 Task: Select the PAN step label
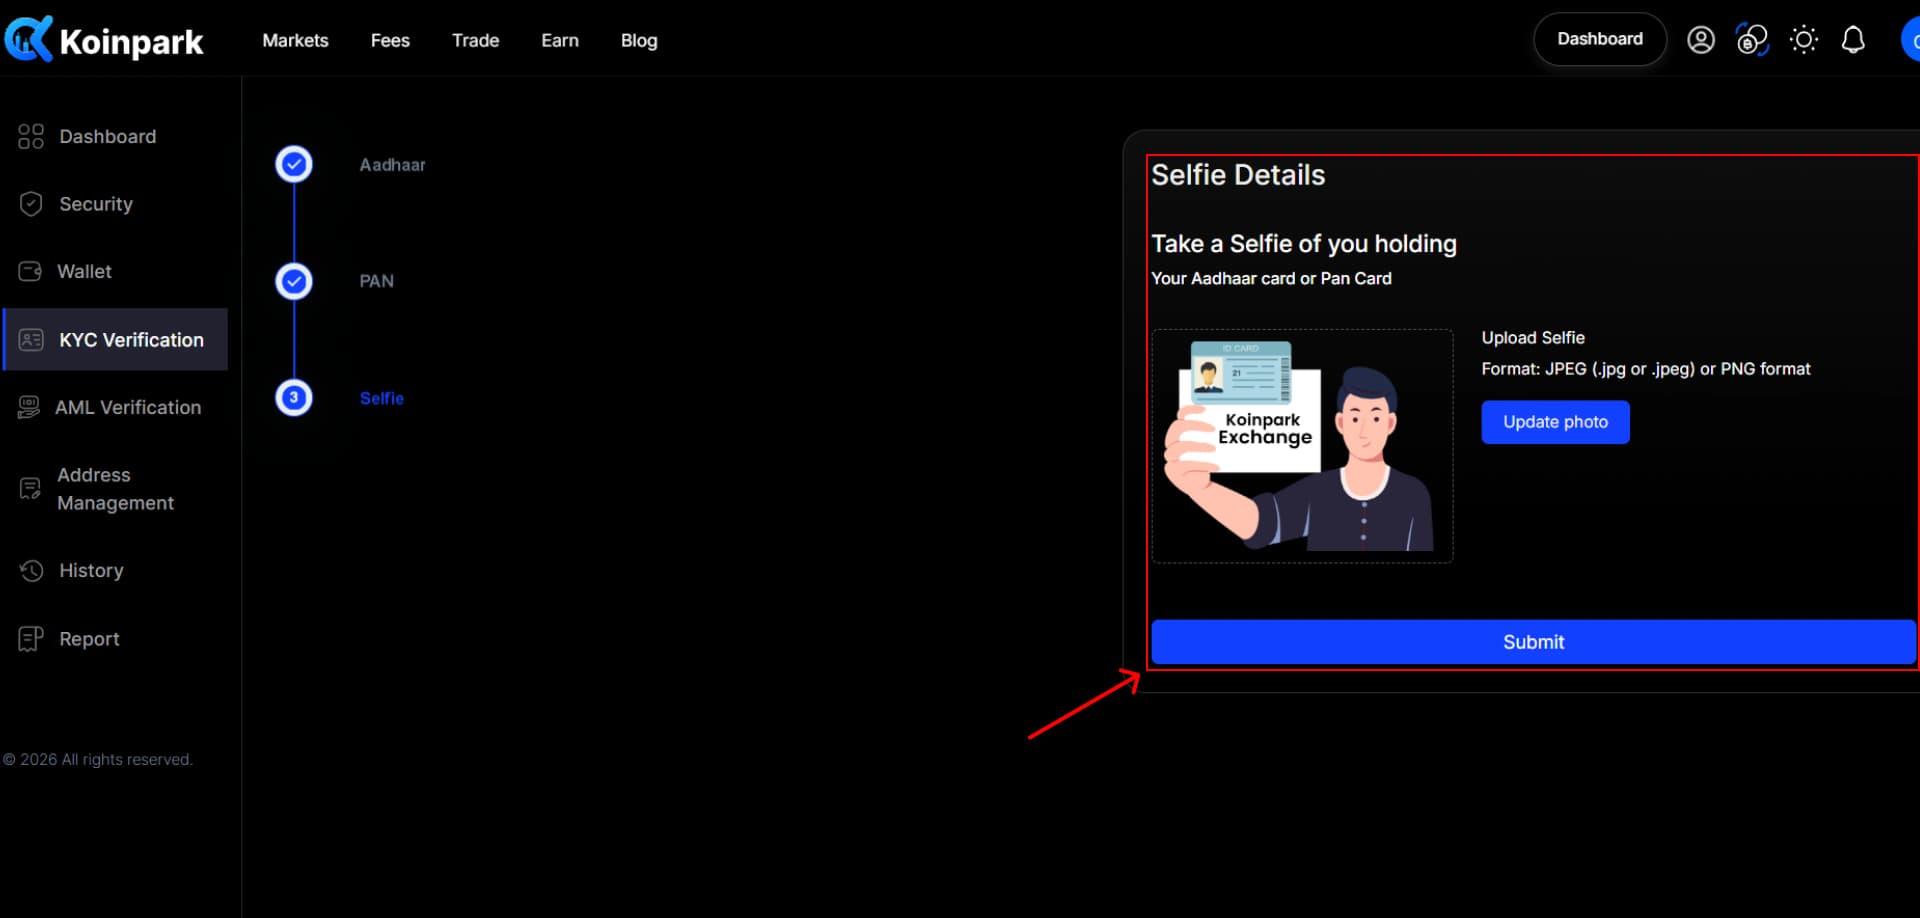click(x=376, y=281)
